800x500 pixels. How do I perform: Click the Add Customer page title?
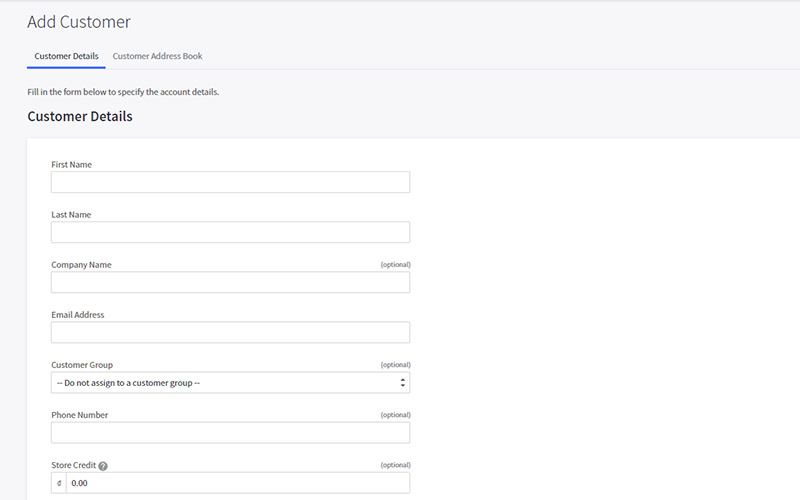[79, 22]
